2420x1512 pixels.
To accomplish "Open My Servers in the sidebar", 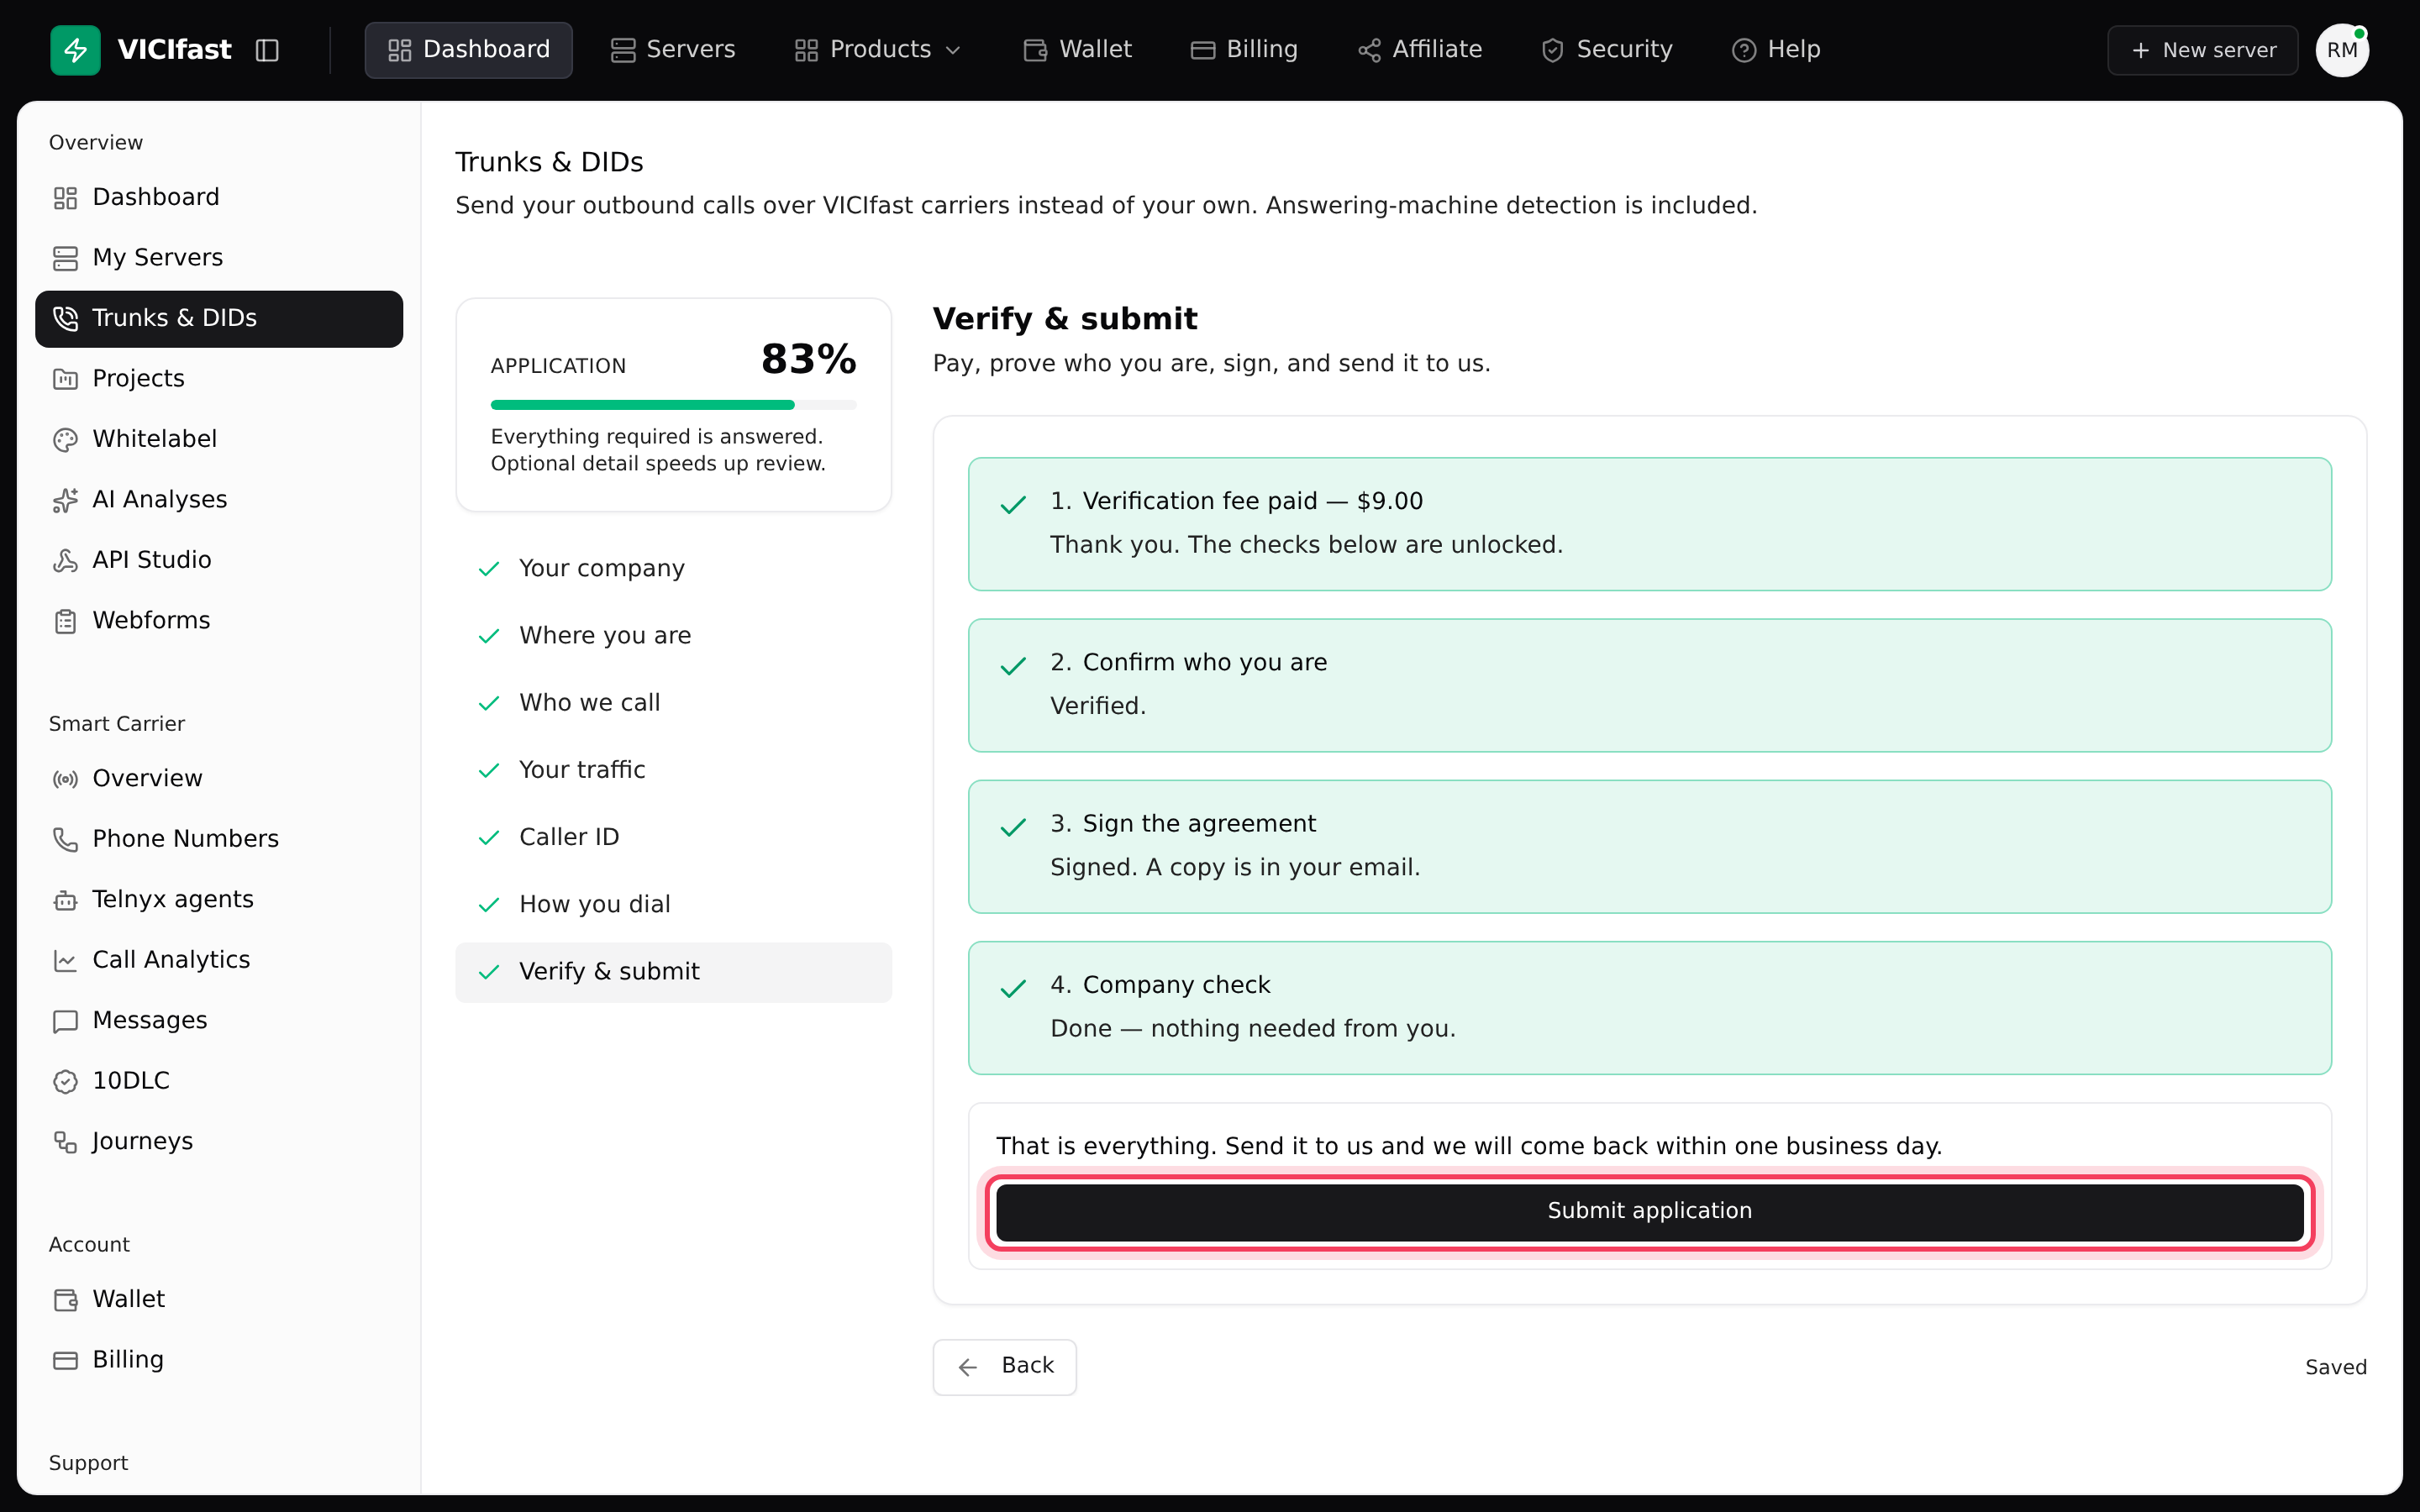I will tap(219, 258).
